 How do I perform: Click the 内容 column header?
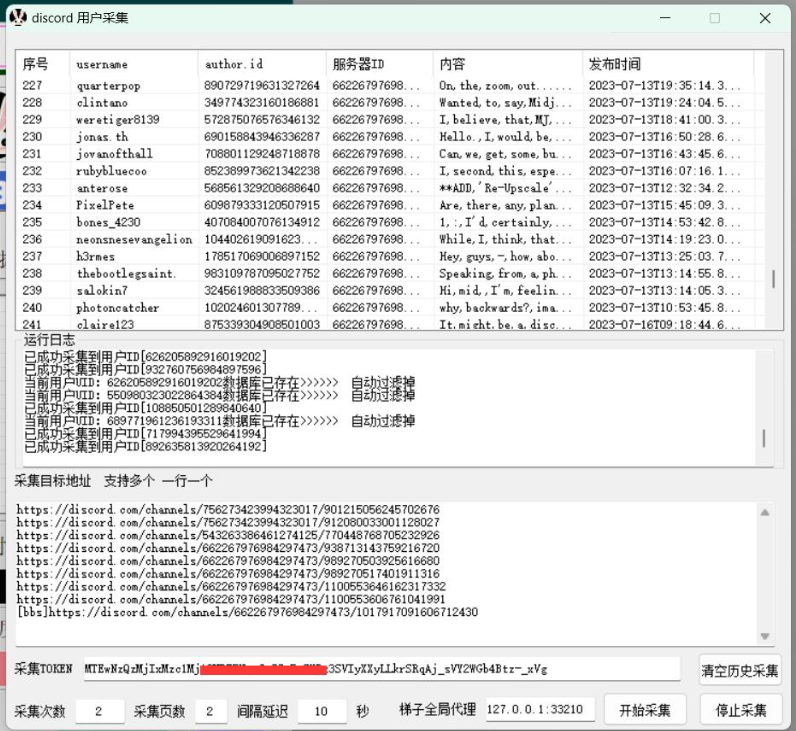(508, 64)
